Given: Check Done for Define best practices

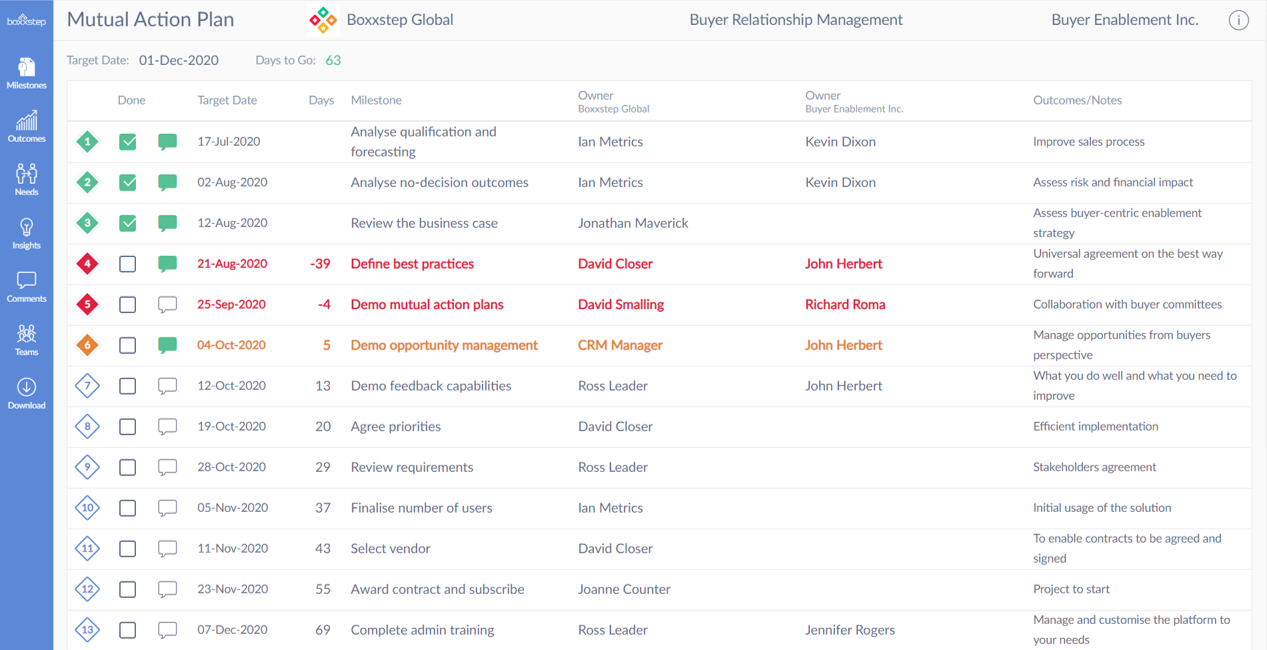Looking at the screenshot, I should click(x=128, y=264).
